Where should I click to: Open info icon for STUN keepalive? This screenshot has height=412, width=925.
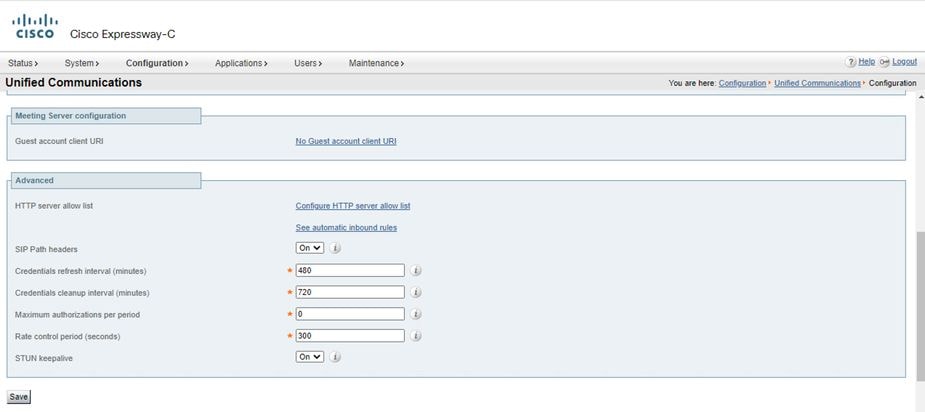click(x=335, y=357)
